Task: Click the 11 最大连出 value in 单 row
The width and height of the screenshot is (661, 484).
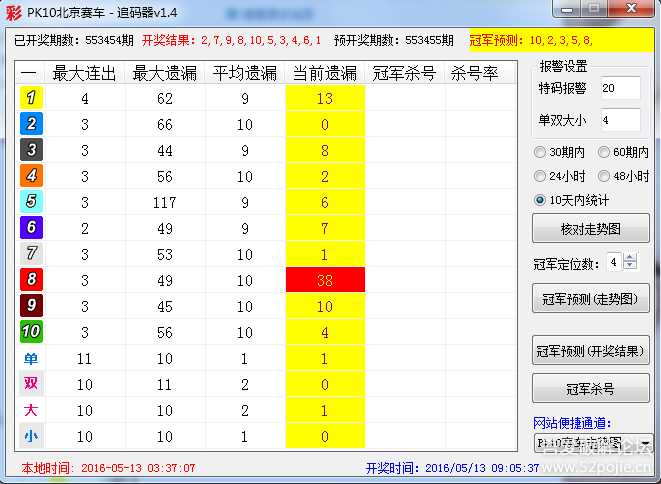Action: pos(84,359)
